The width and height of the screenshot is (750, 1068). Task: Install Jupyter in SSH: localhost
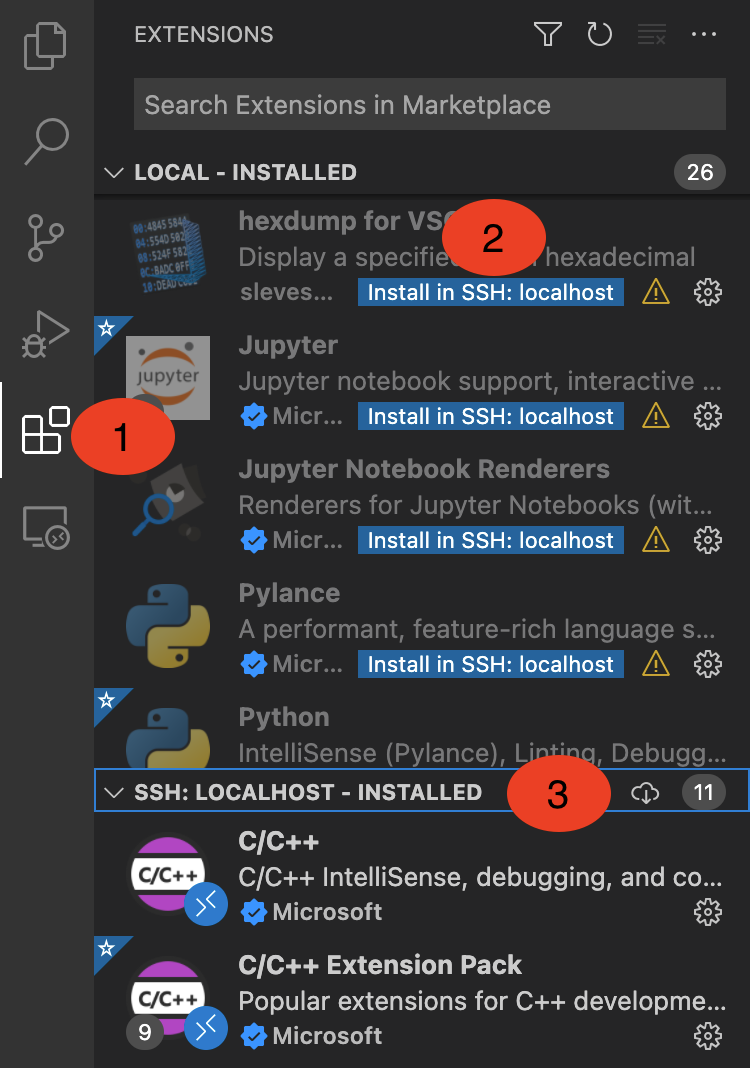click(490, 416)
